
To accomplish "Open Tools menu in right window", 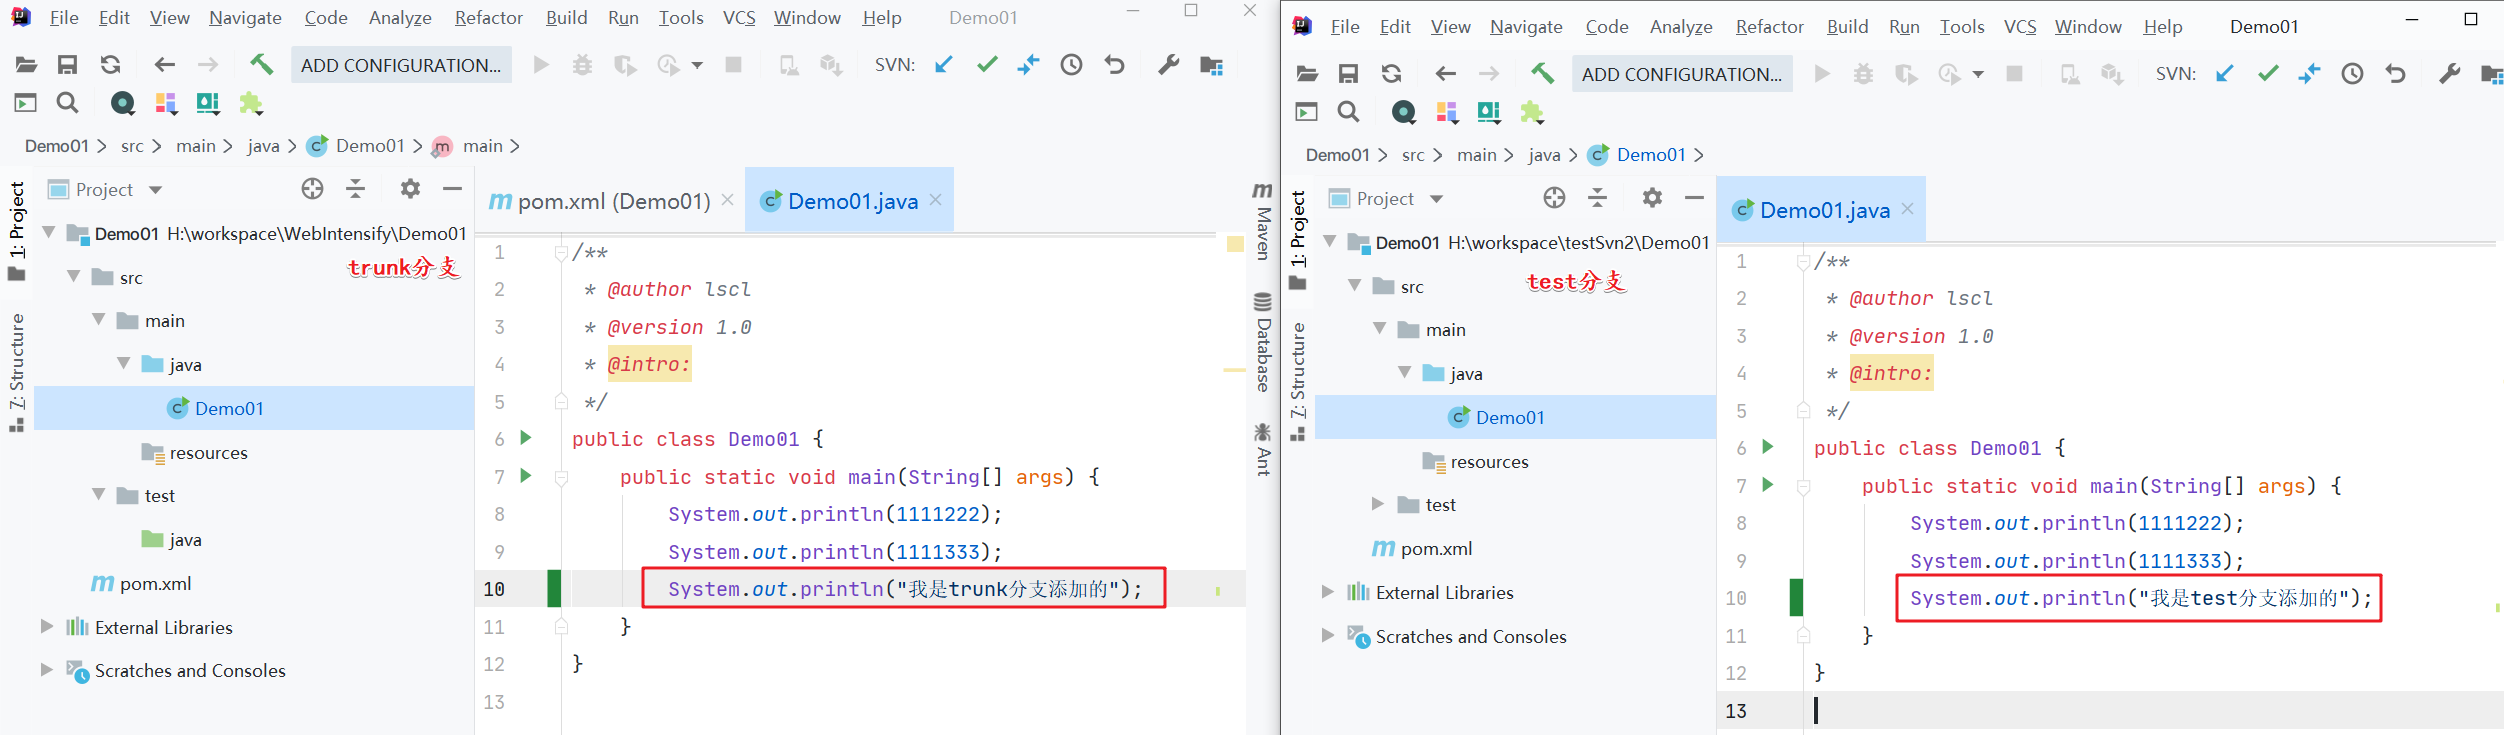I will tap(1962, 27).
